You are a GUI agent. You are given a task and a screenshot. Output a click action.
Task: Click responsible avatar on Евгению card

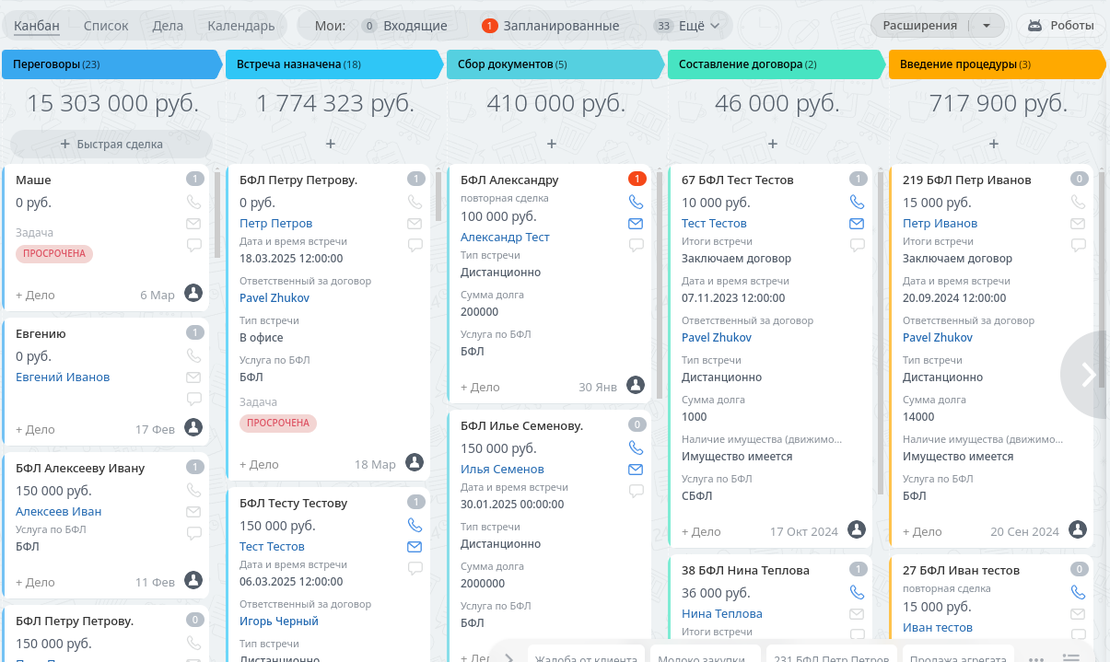click(194, 428)
